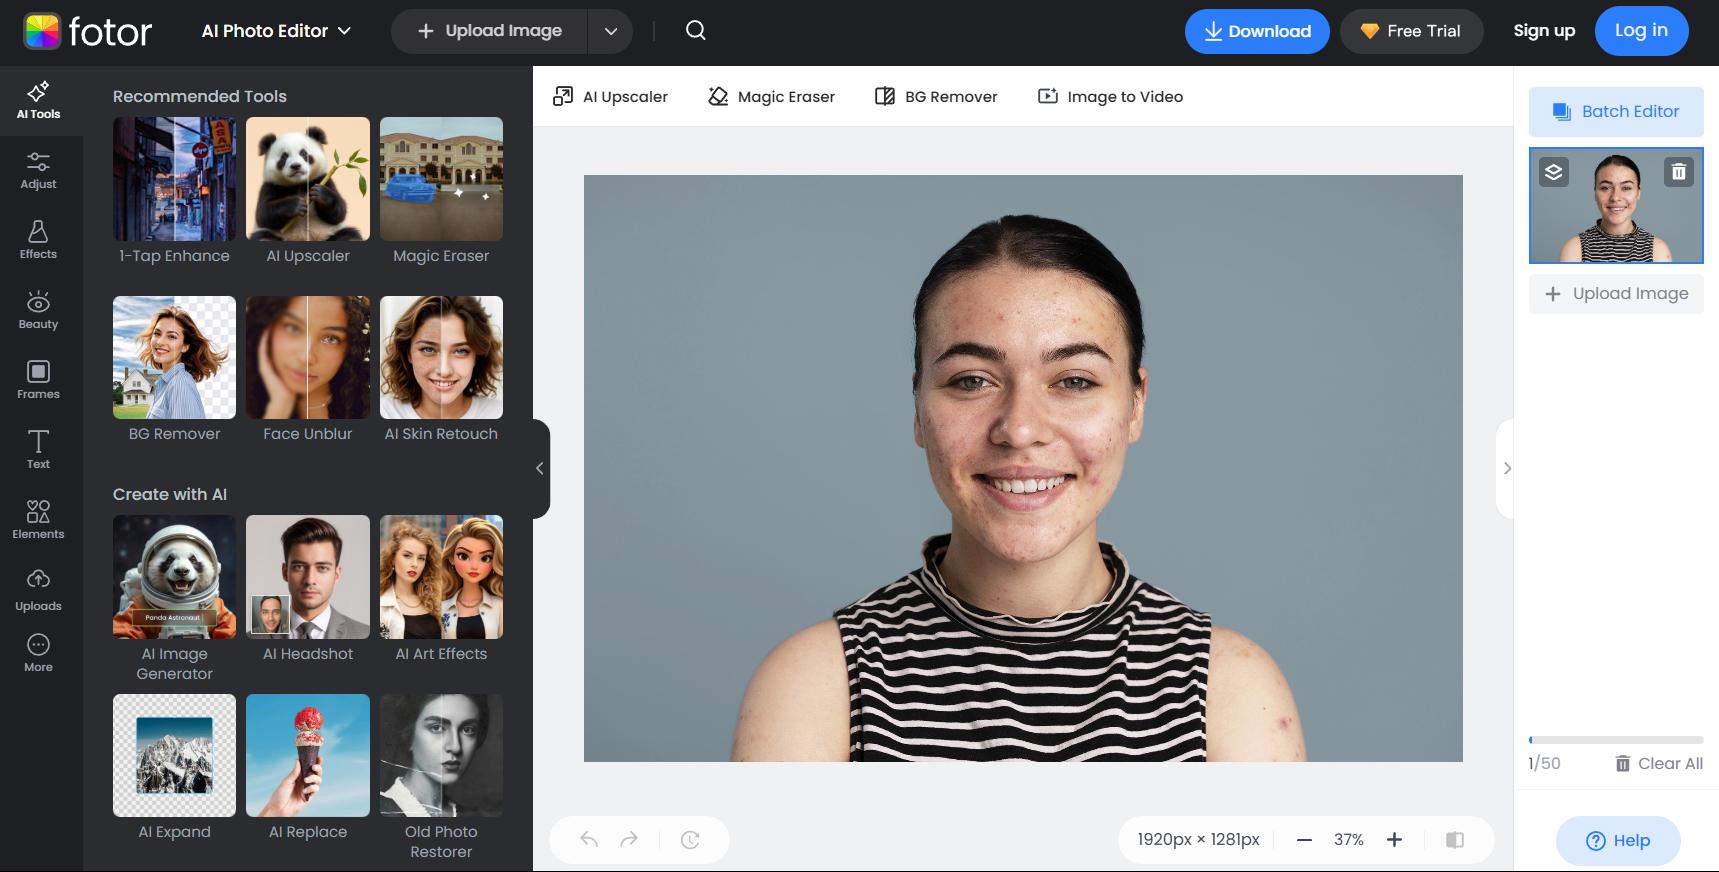Click Upload Image in the right panel
The height and width of the screenshot is (872, 1719).
click(x=1616, y=294)
